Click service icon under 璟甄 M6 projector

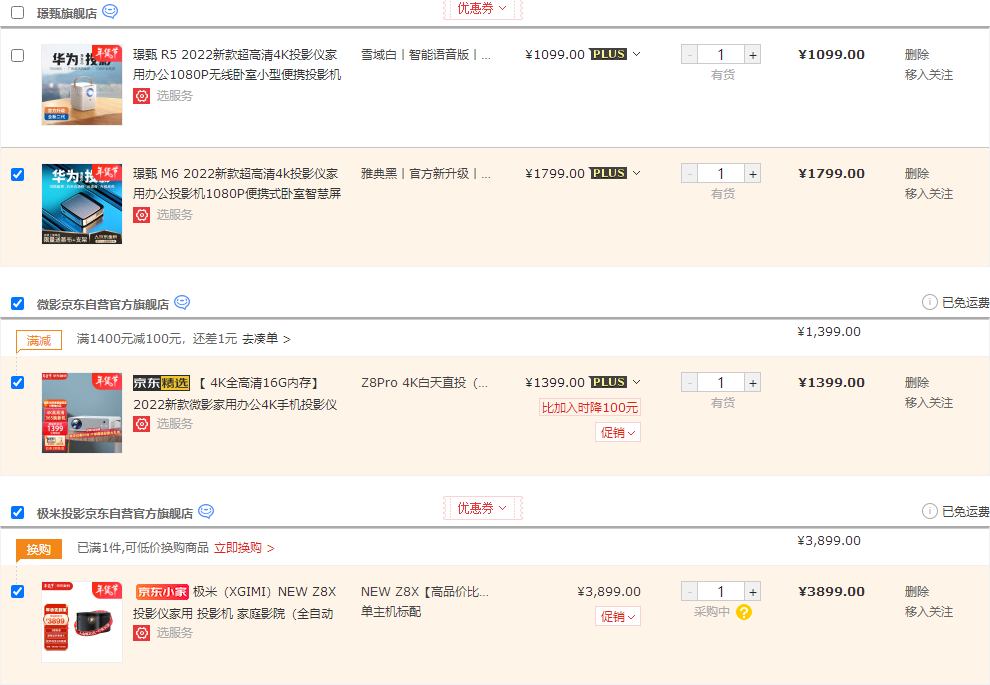coord(141,215)
